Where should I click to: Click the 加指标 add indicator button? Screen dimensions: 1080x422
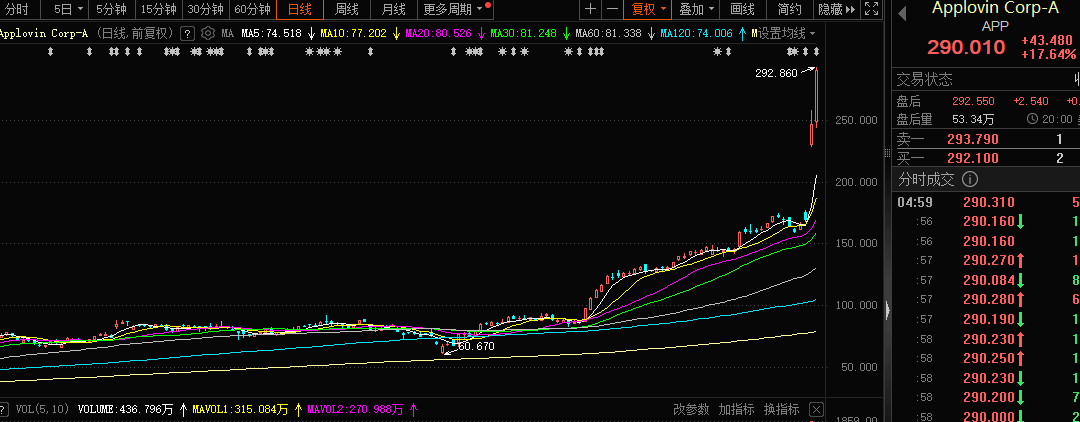click(736, 409)
